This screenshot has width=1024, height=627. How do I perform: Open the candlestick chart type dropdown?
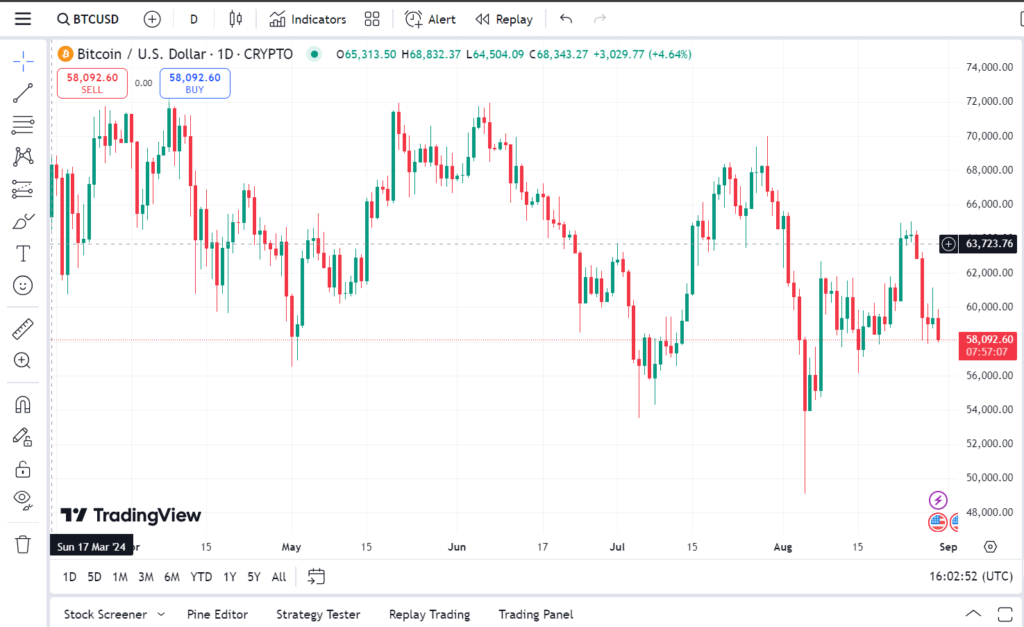point(236,19)
